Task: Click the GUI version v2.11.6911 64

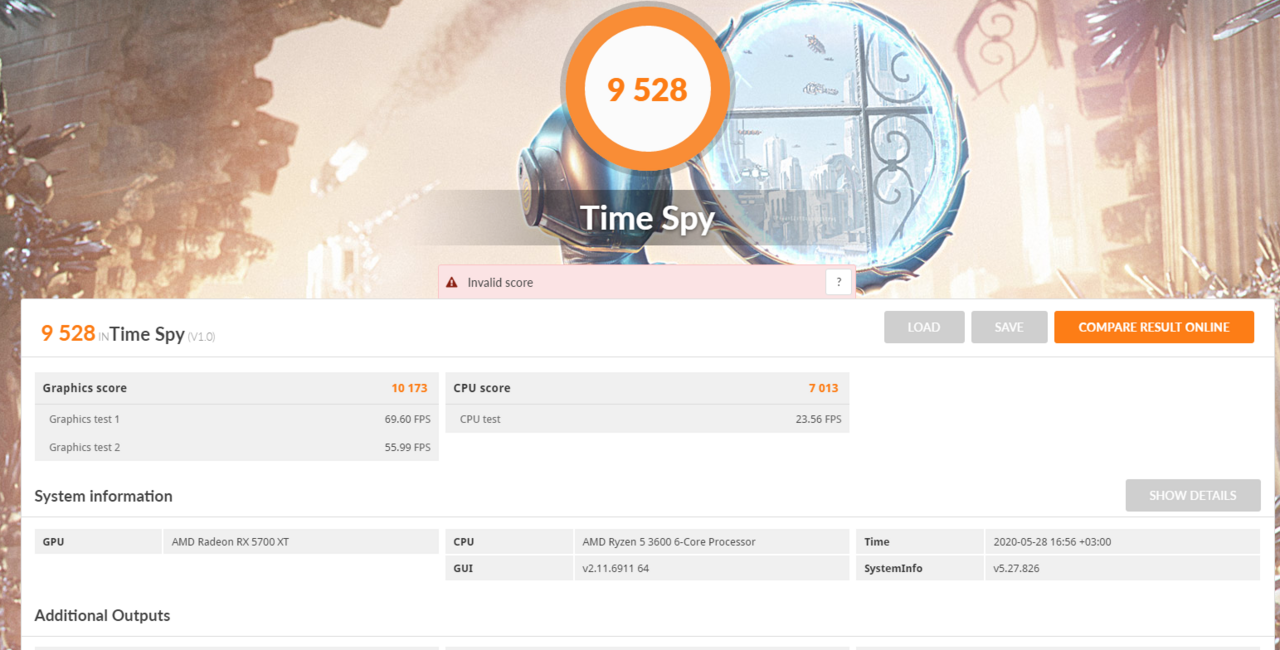Action: 616,568
